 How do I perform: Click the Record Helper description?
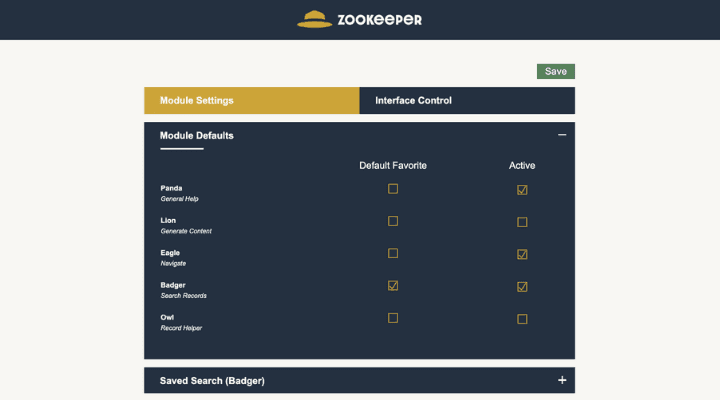coord(181,328)
